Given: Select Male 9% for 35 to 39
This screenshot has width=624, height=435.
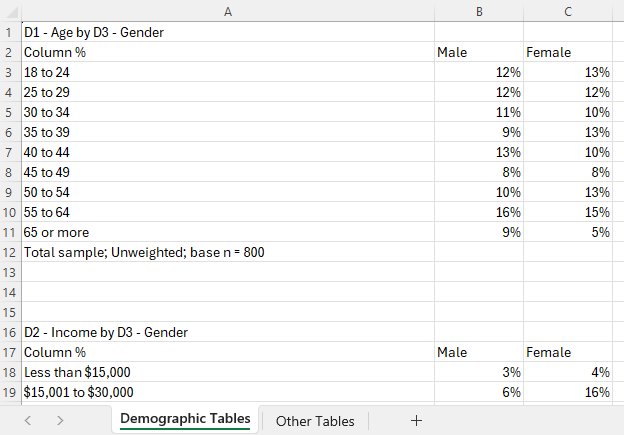Looking at the screenshot, I should 479,132.
